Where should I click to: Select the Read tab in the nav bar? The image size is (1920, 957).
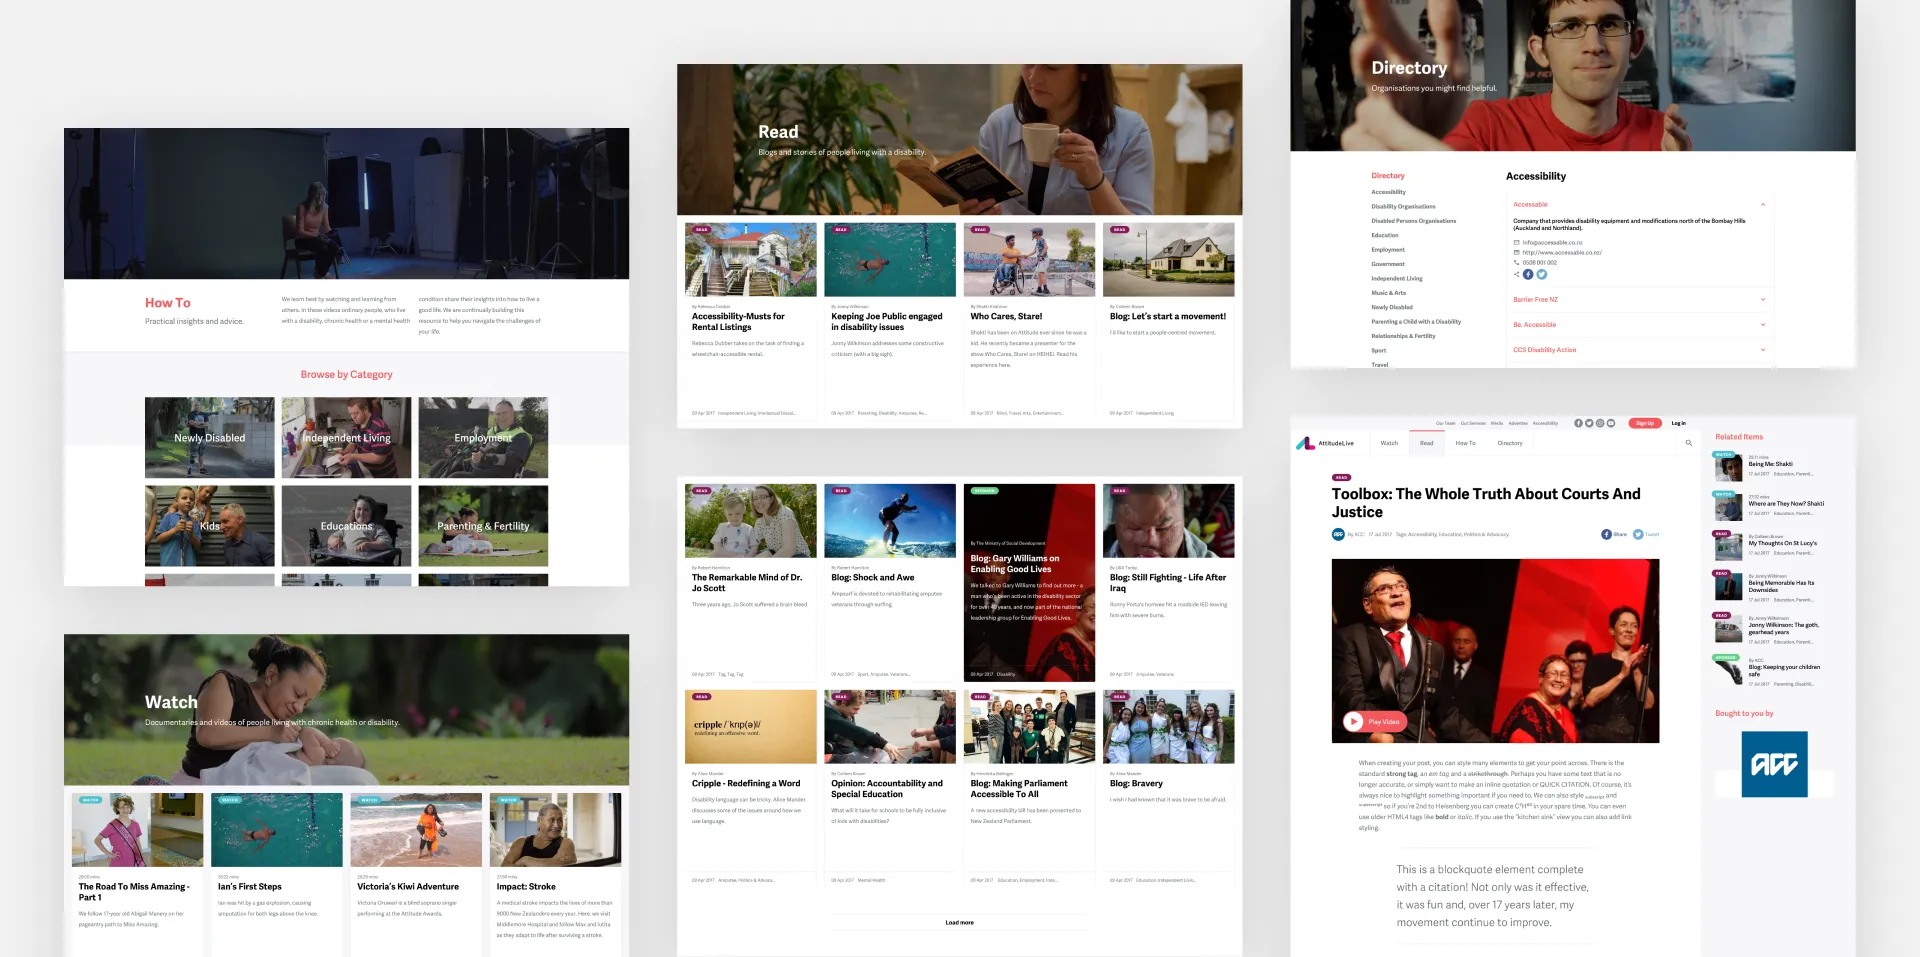(1427, 443)
